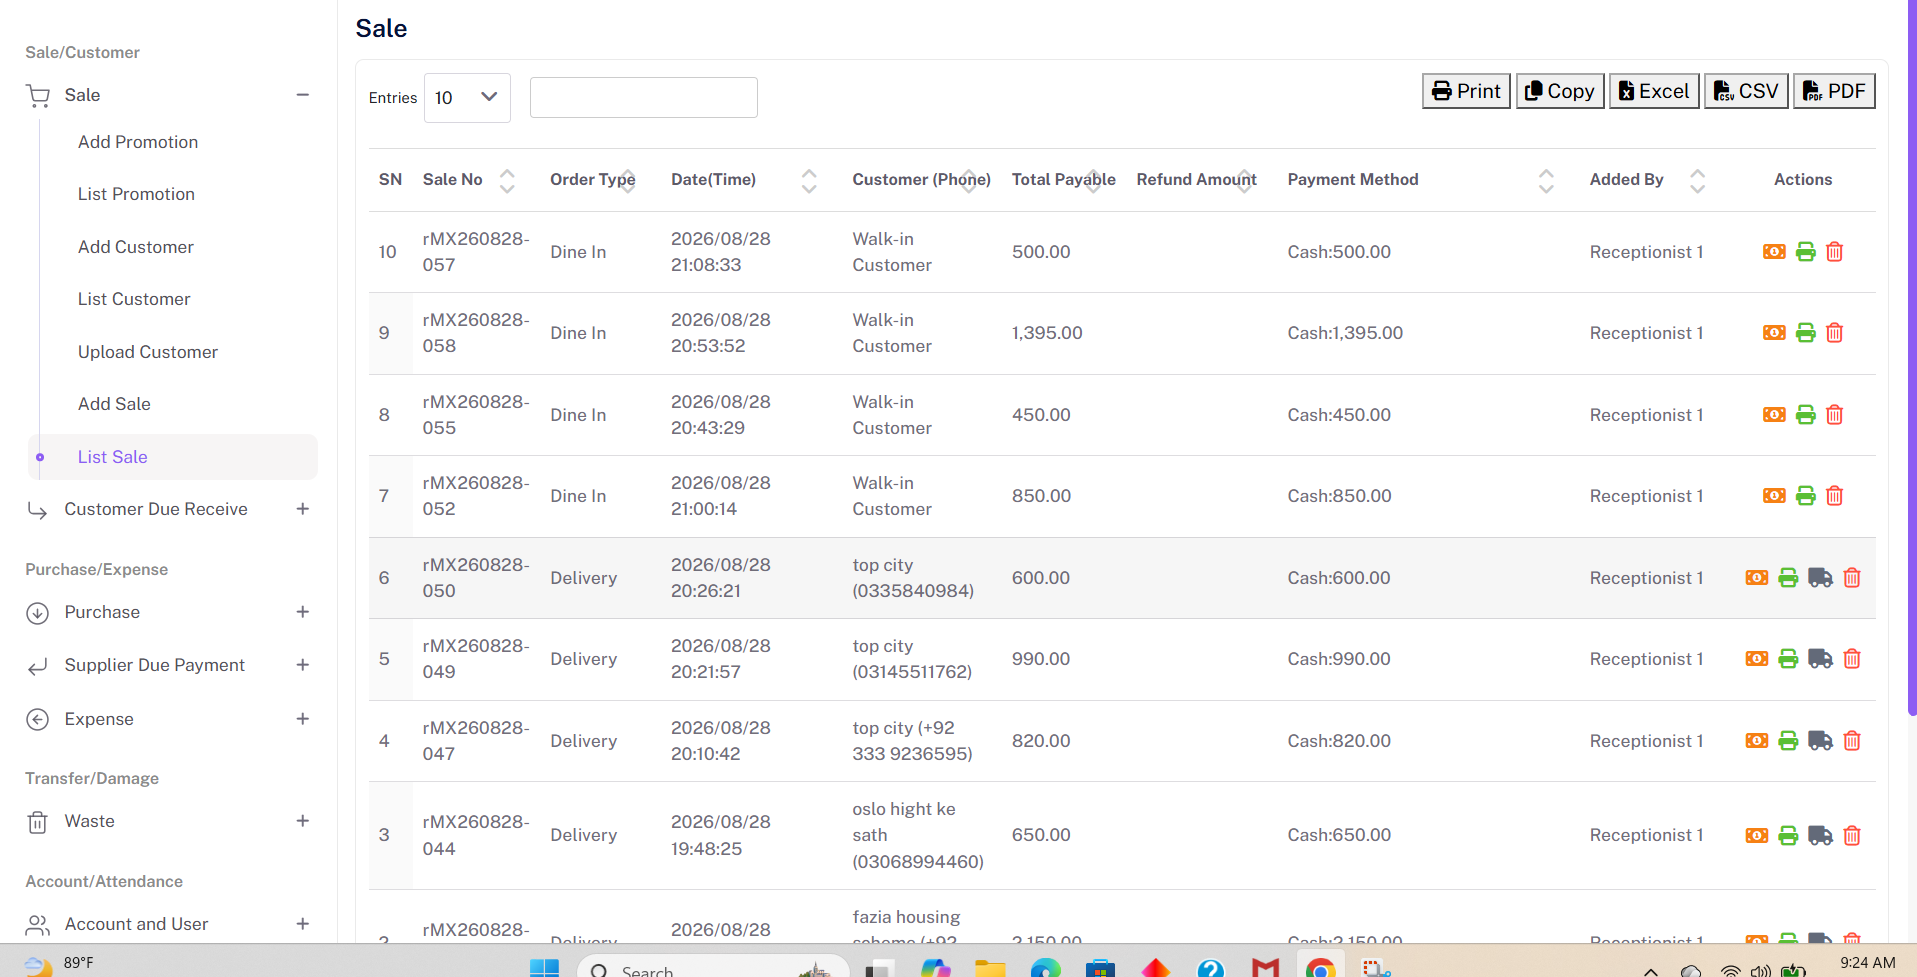Click the Sale cart icon in sidebar
Image resolution: width=1917 pixels, height=977 pixels.
38,96
